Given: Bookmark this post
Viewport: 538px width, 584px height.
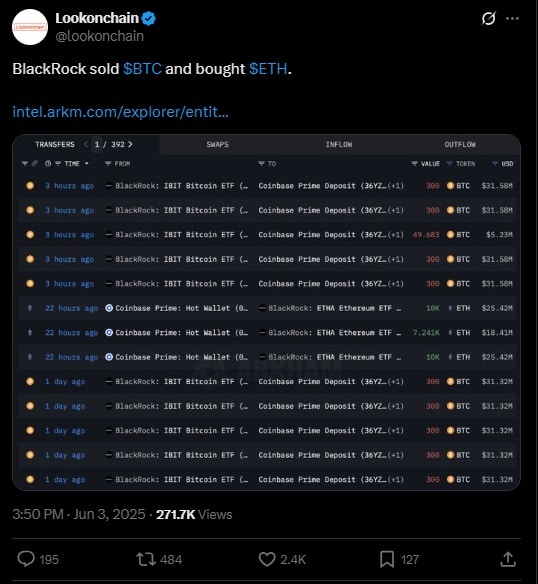Looking at the screenshot, I should click(387, 559).
